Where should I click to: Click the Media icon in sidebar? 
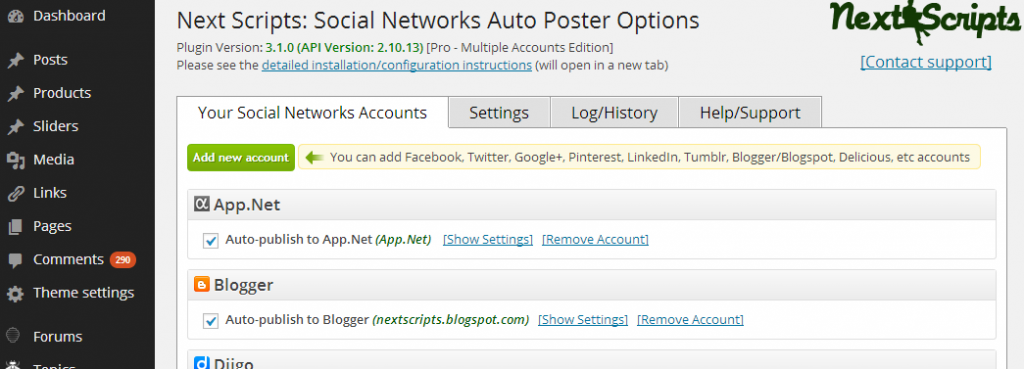[16, 160]
